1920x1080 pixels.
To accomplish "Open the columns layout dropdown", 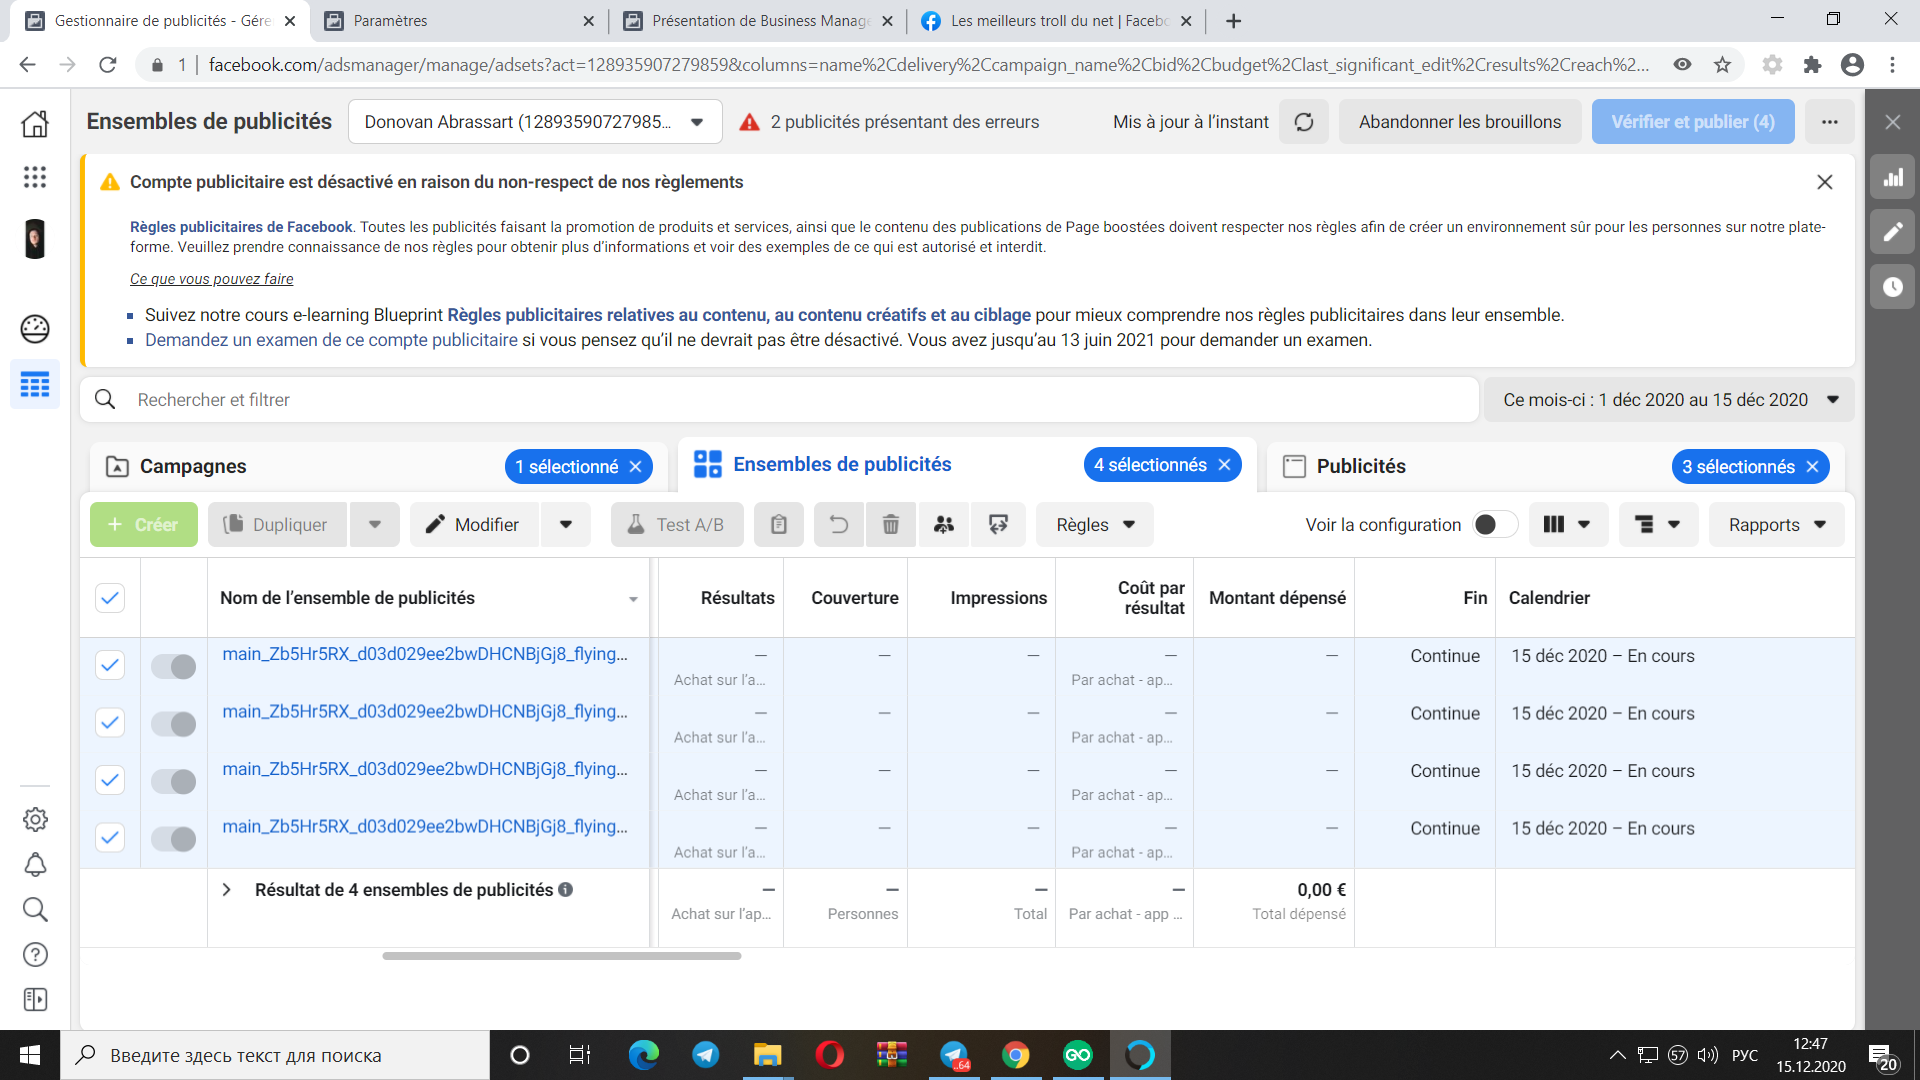I will (x=1568, y=525).
